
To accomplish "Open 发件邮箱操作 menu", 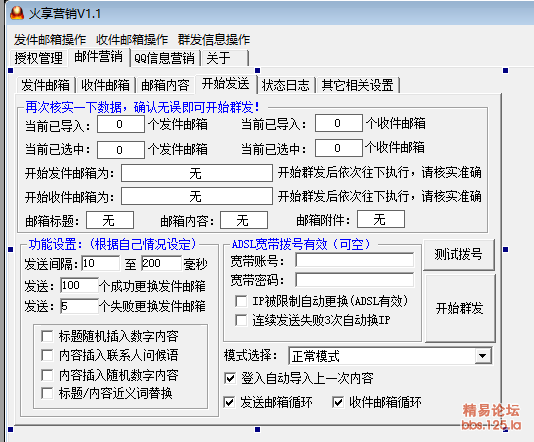I will click(x=50, y=40).
